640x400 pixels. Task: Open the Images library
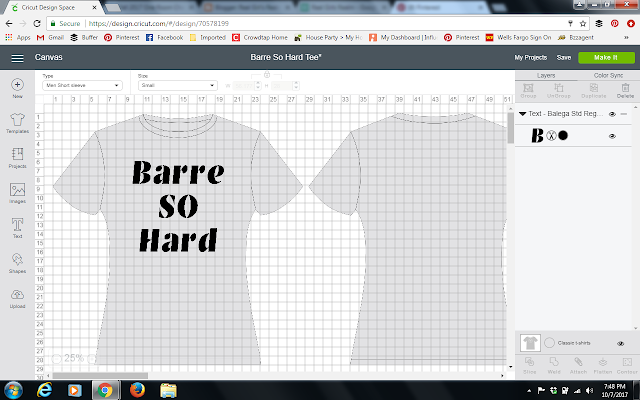coord(17,193)
